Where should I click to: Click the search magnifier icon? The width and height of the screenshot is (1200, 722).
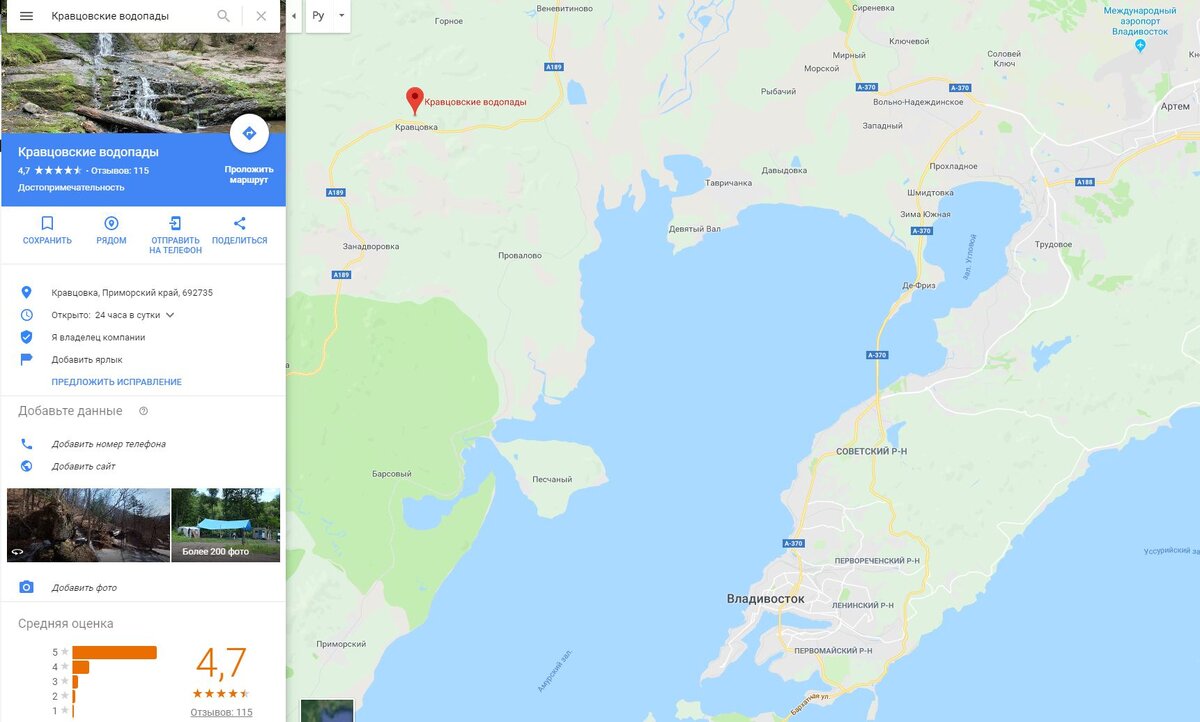pyautogui.click(x=224, y=16)
